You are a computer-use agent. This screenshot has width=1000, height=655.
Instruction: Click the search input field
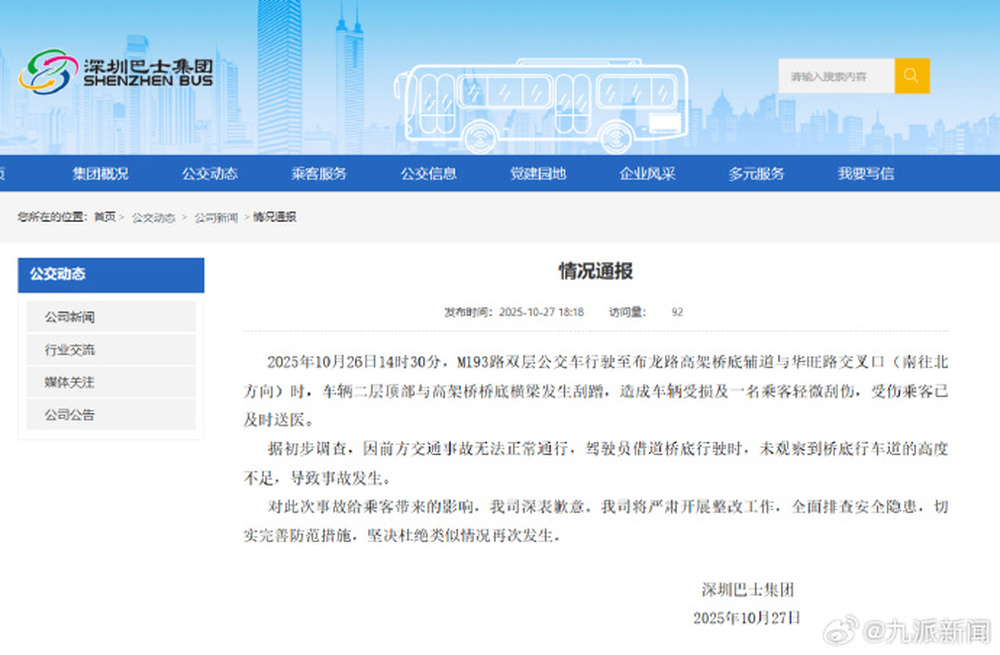(x=835, y=76)
